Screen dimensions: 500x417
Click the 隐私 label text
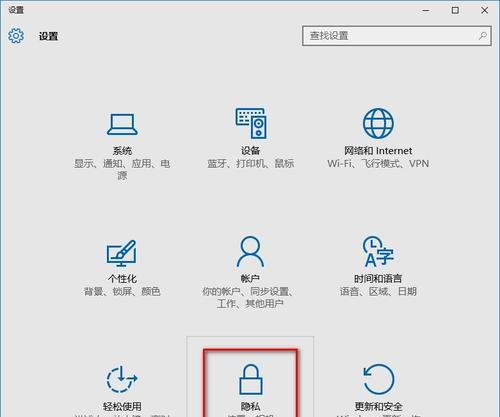[251, 406]
